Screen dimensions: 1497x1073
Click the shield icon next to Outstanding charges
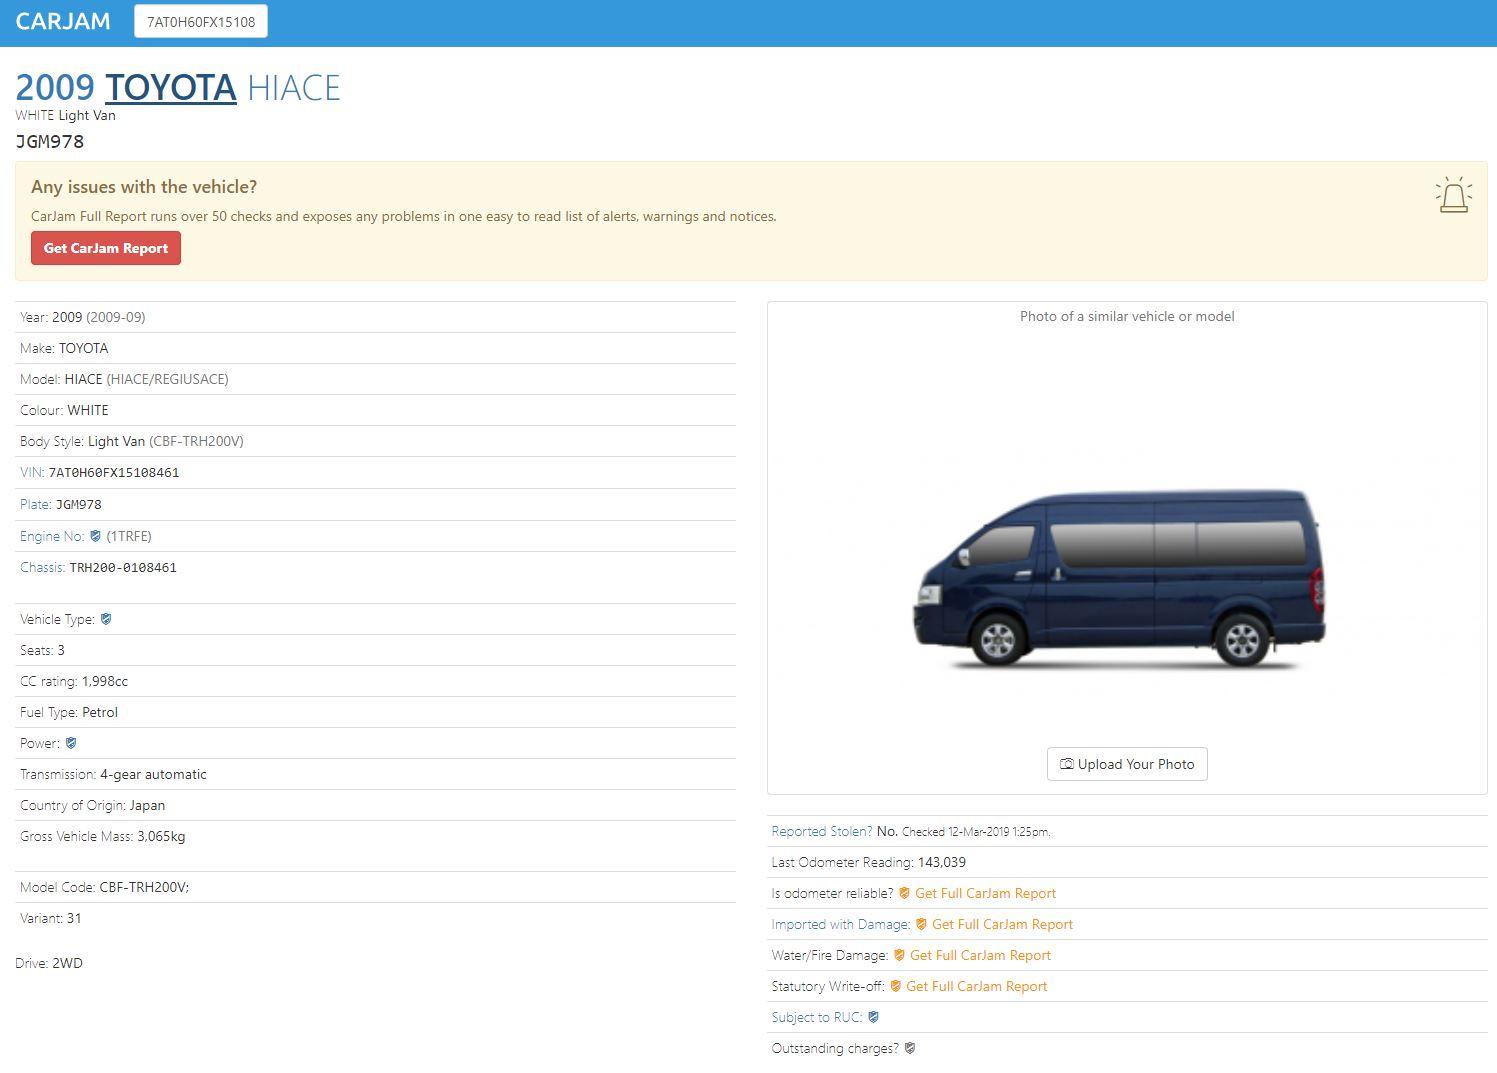tap(910, 1048)
